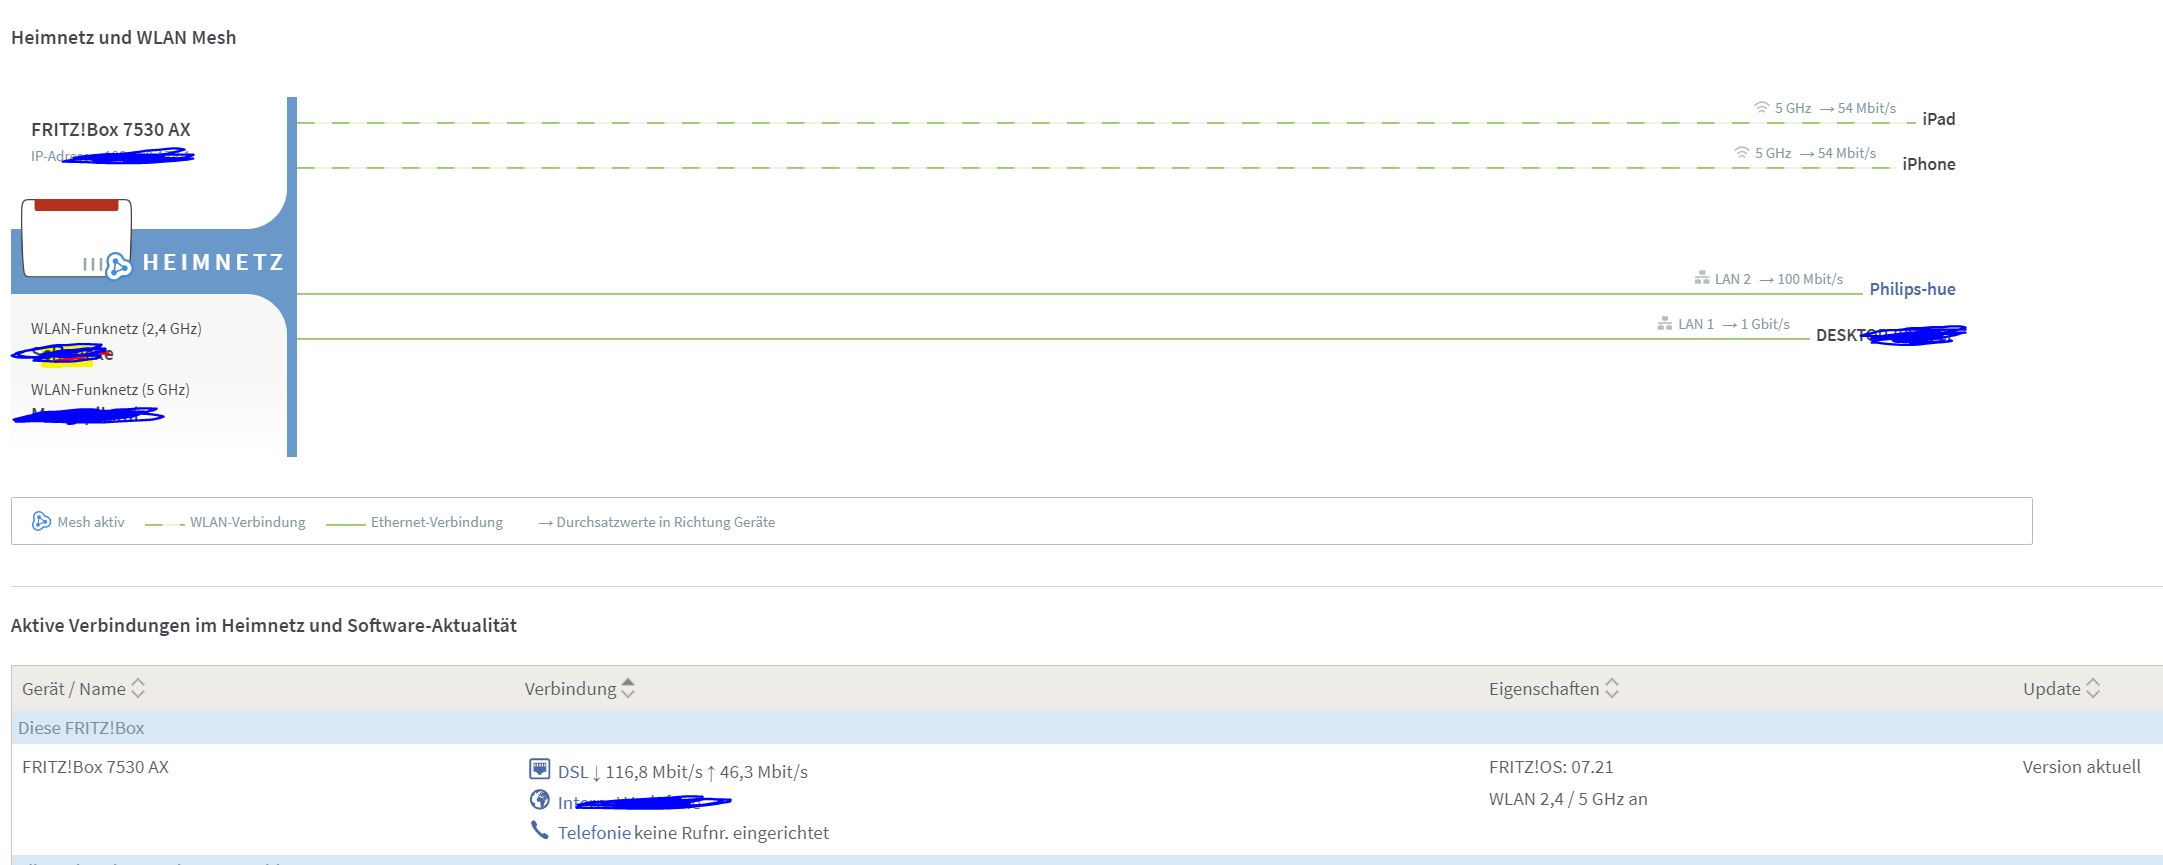Click the Mesh aktiv legend icon

[41, 521]
